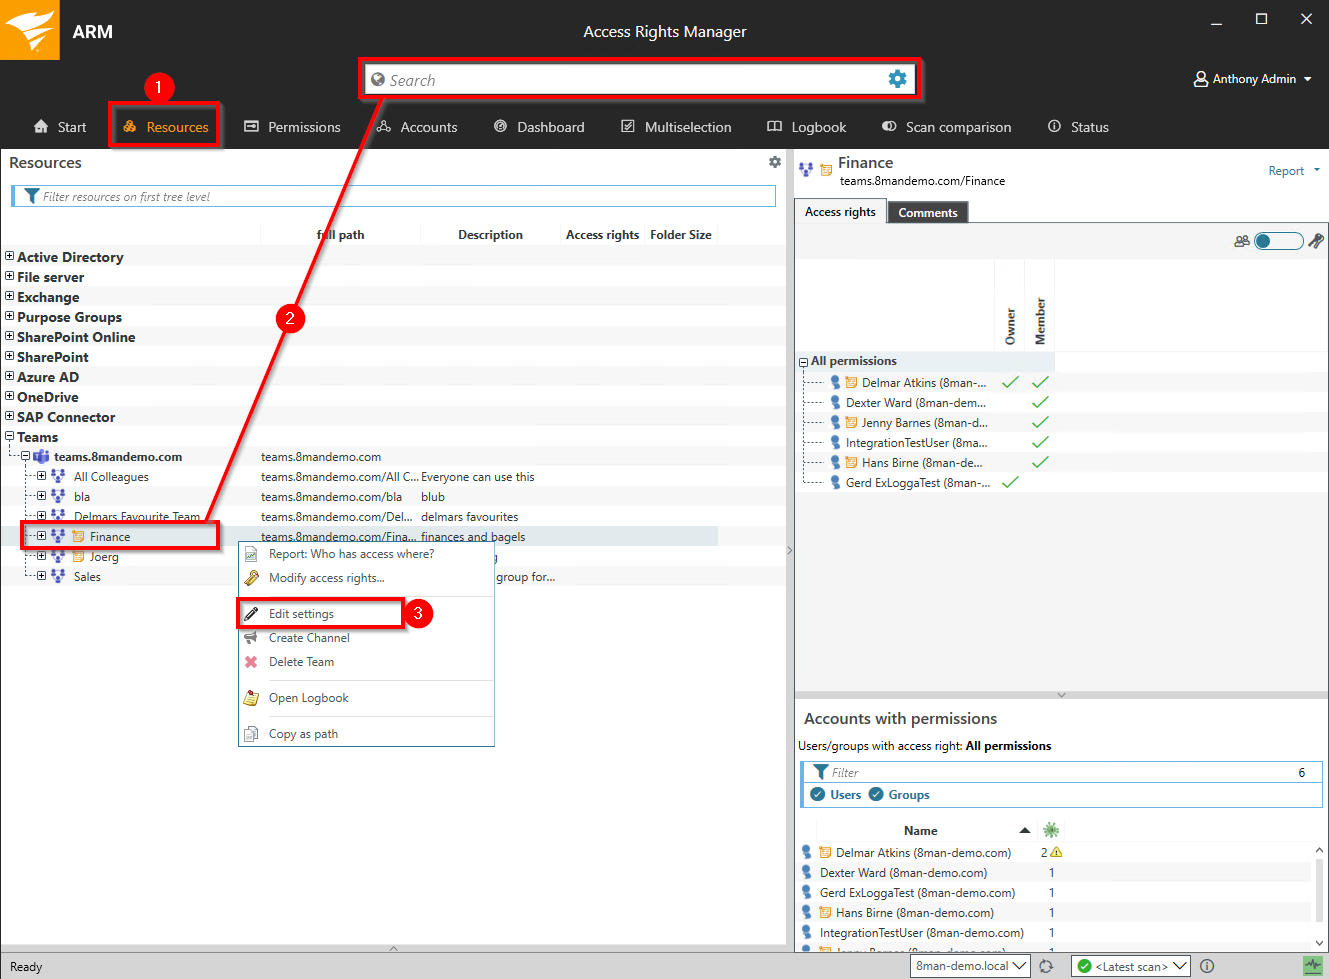Image resolution: width=1329 pixels, height=979 pixels.
Task: Open the 8man-demo.local domain dropdown
Action: [x=970, y=966]
